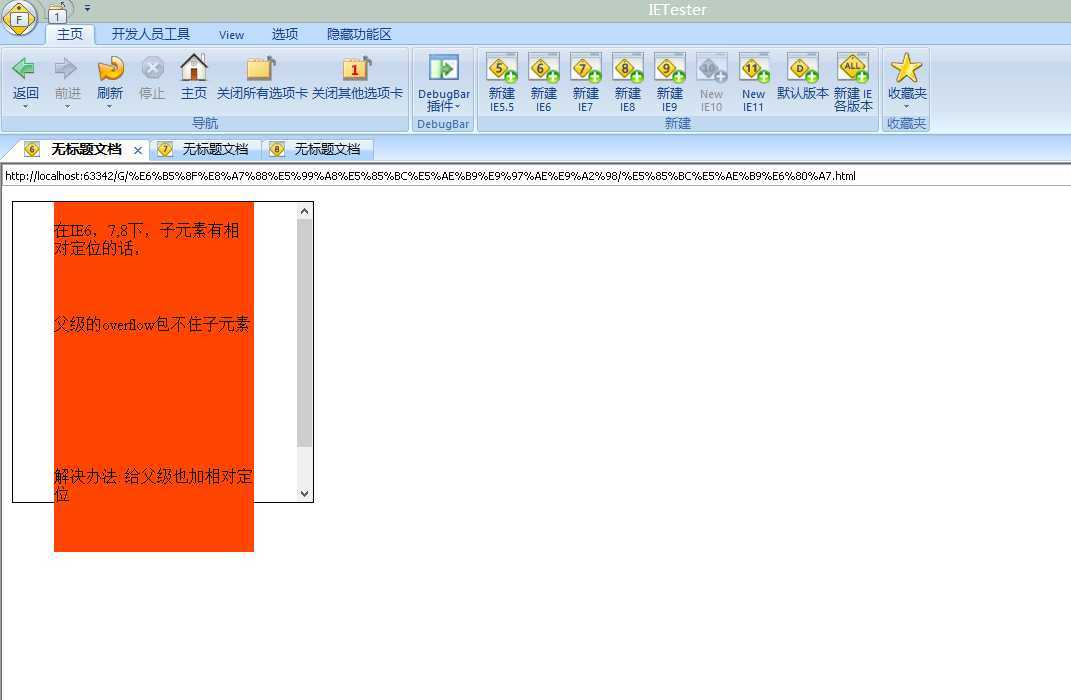Refresh the page with the Refresh icon
The width and height of the screenshot is (1071, 700).
pyautogui.click(x=110, y=68)
